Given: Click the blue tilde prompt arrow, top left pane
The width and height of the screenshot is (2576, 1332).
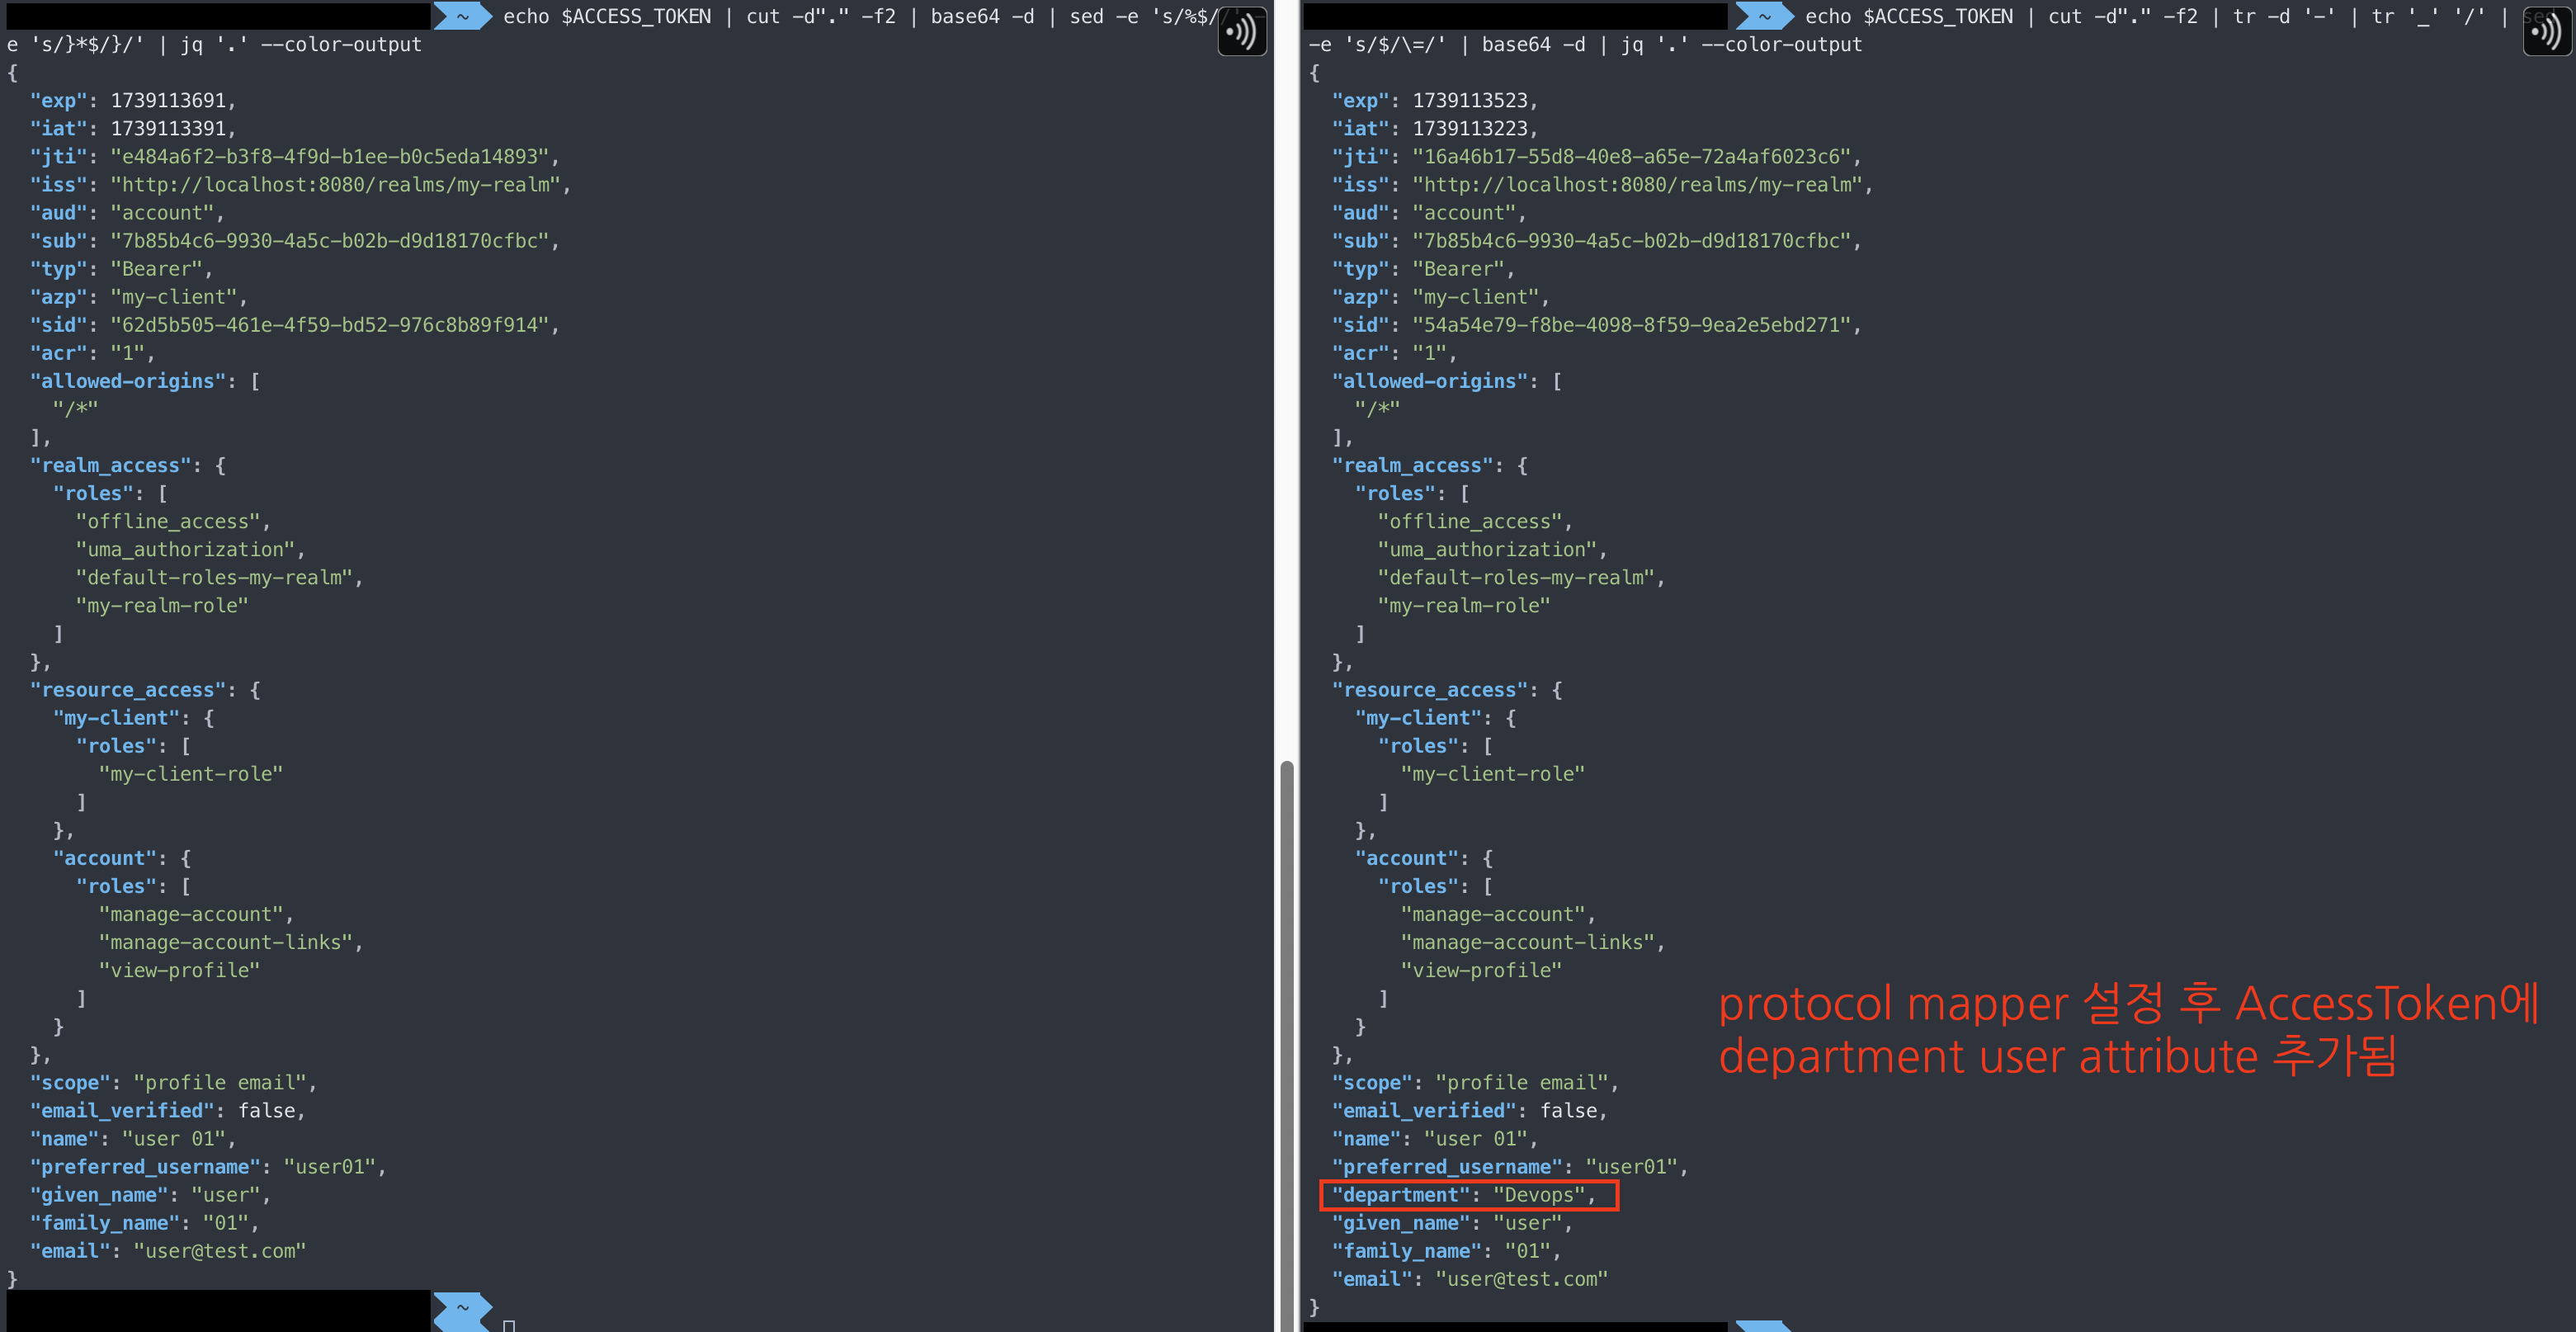Looking at the screenshot, I should [x=462, y=16].
